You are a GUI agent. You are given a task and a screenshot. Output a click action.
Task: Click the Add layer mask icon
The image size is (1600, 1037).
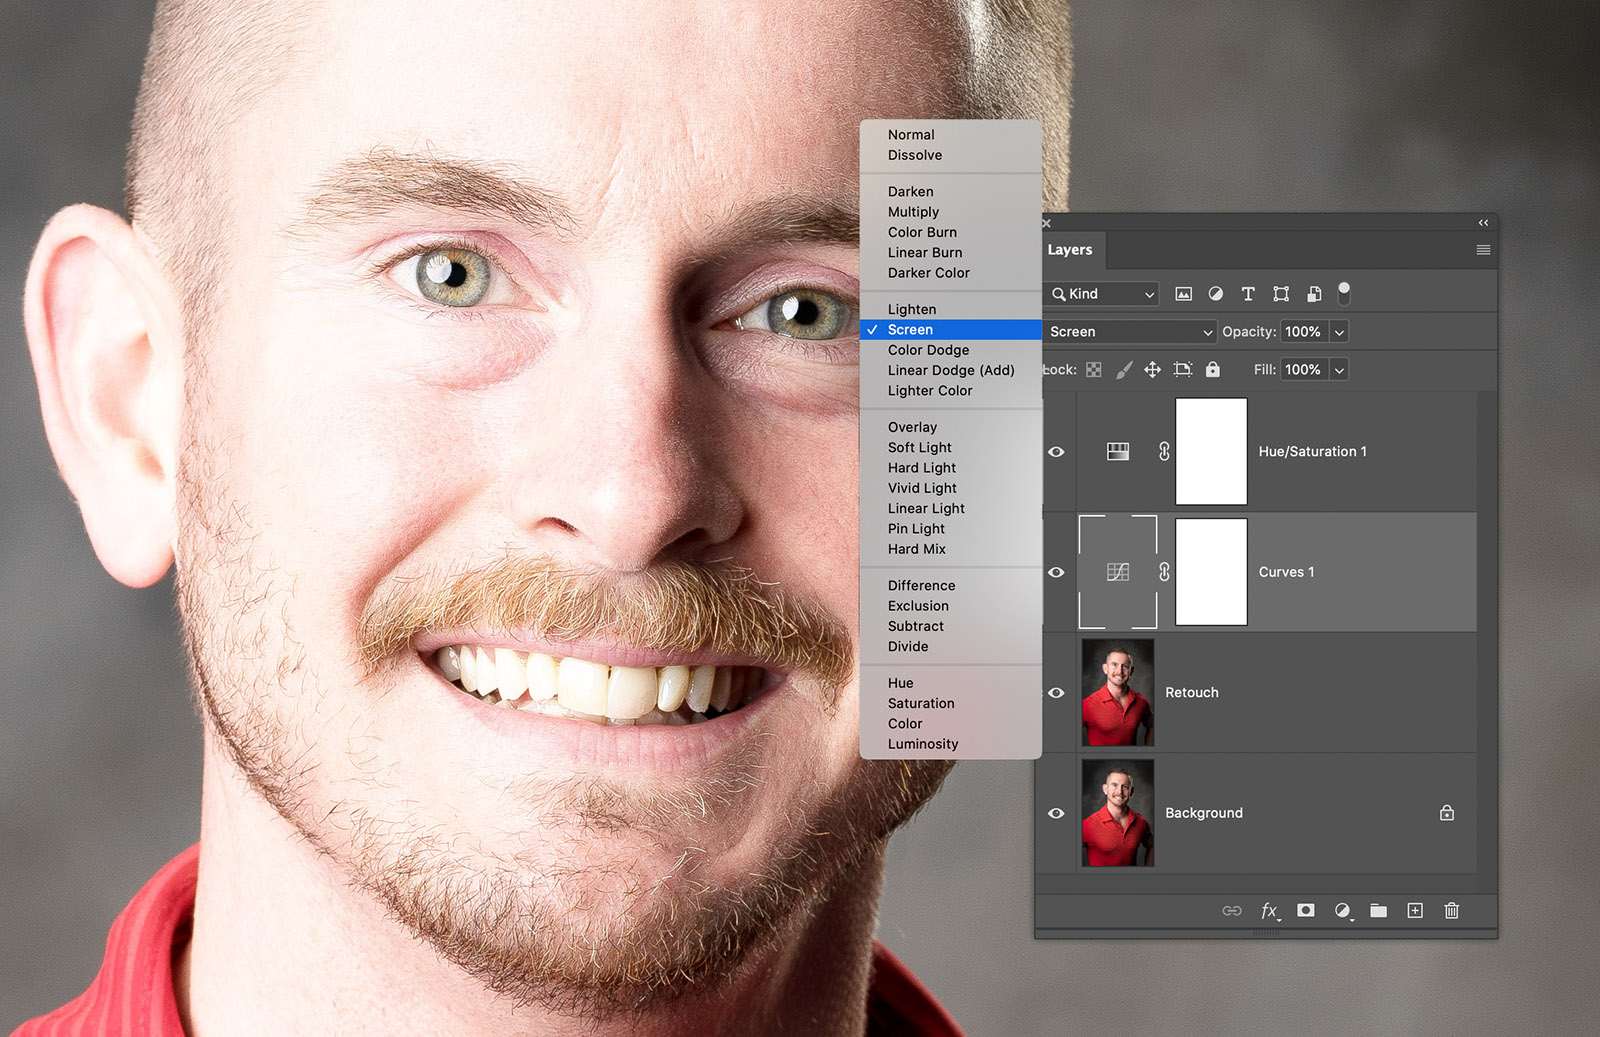click(x=1305, y=910)
